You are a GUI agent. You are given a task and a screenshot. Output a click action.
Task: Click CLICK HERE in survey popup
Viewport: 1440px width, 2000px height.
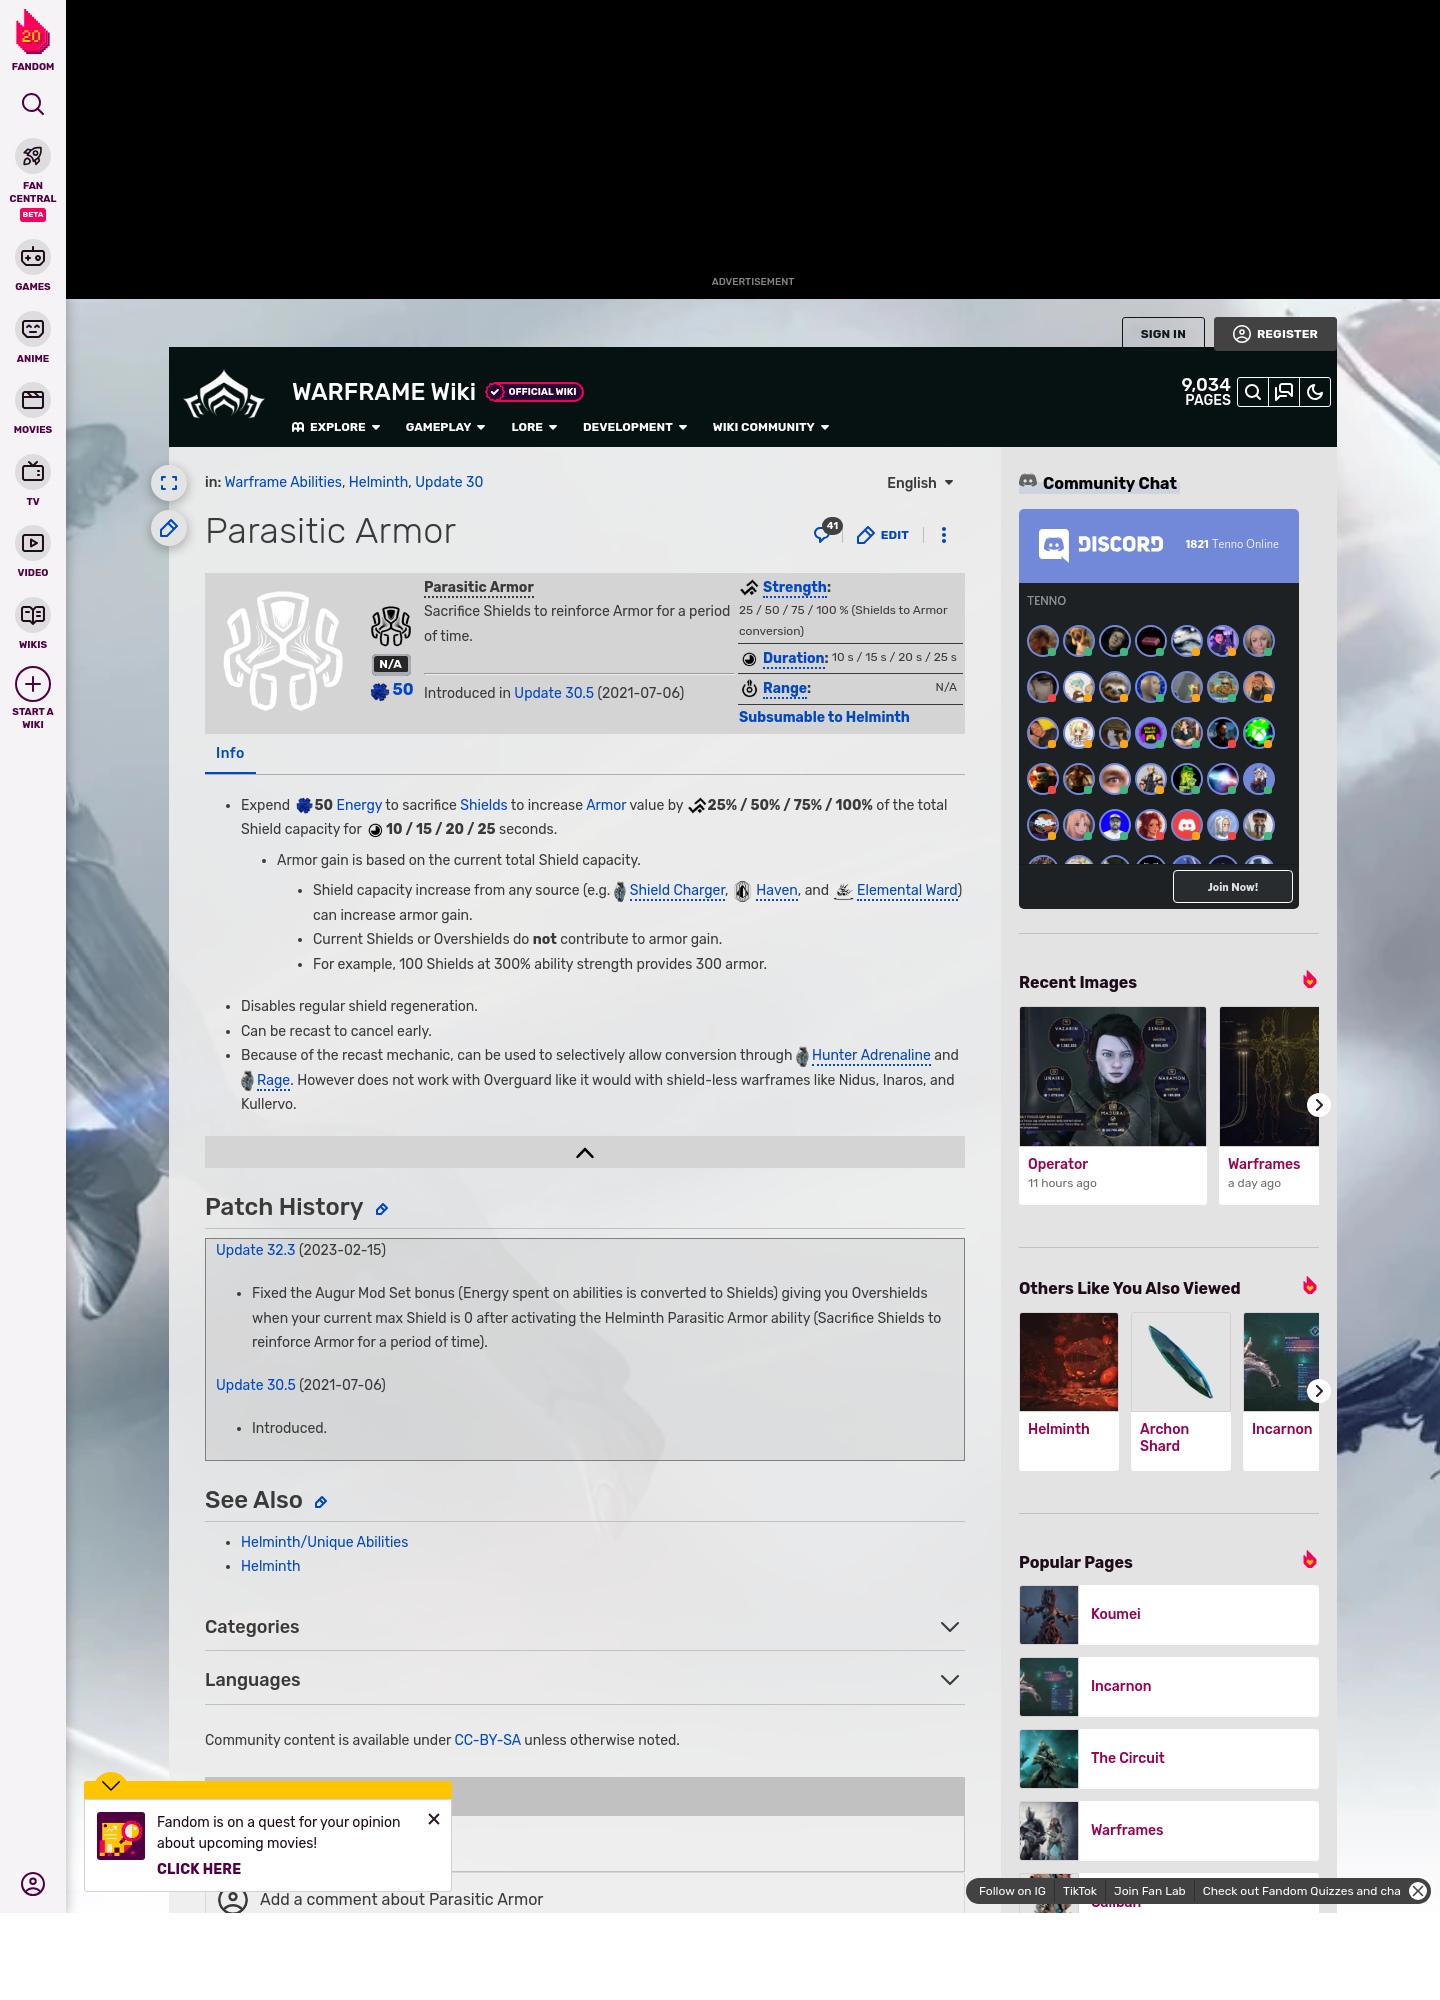point(199,1869)
